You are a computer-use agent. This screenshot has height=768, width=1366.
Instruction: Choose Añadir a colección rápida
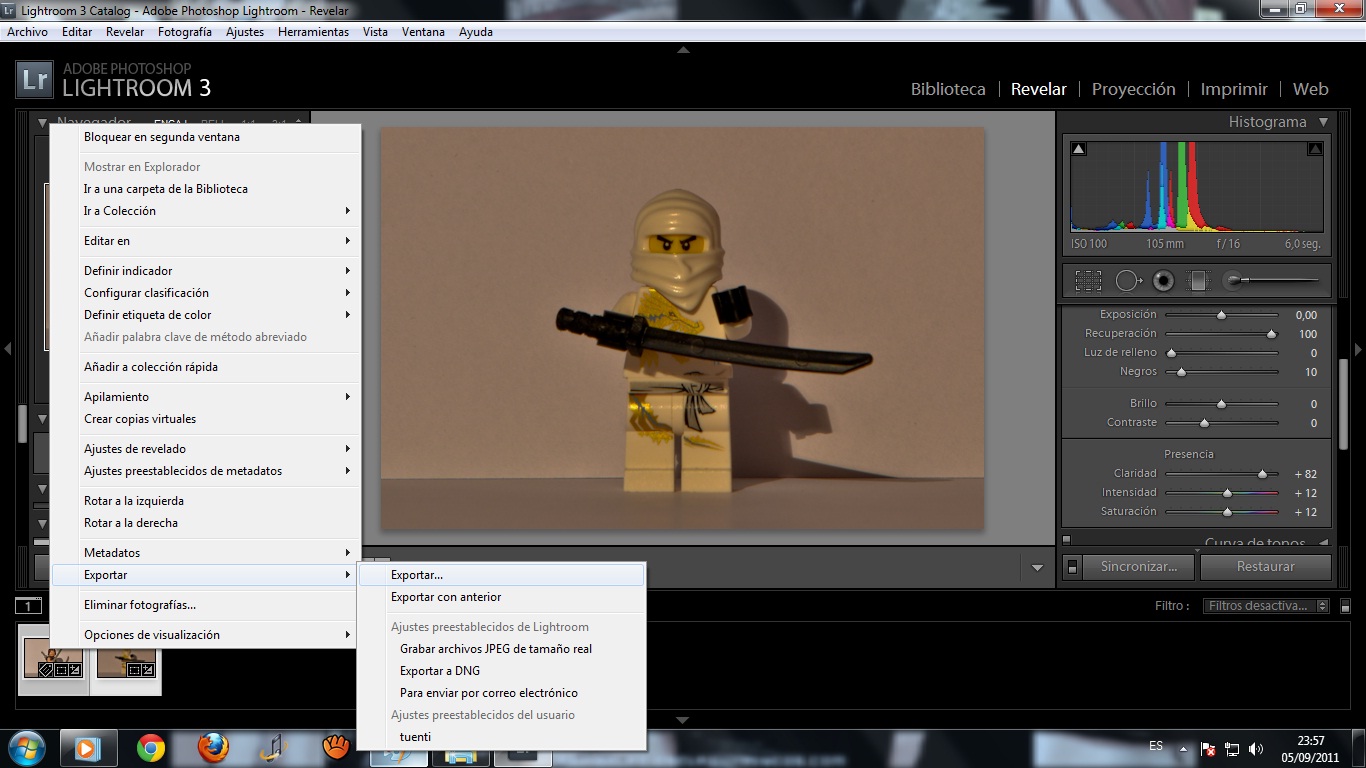tap(205, 367)
